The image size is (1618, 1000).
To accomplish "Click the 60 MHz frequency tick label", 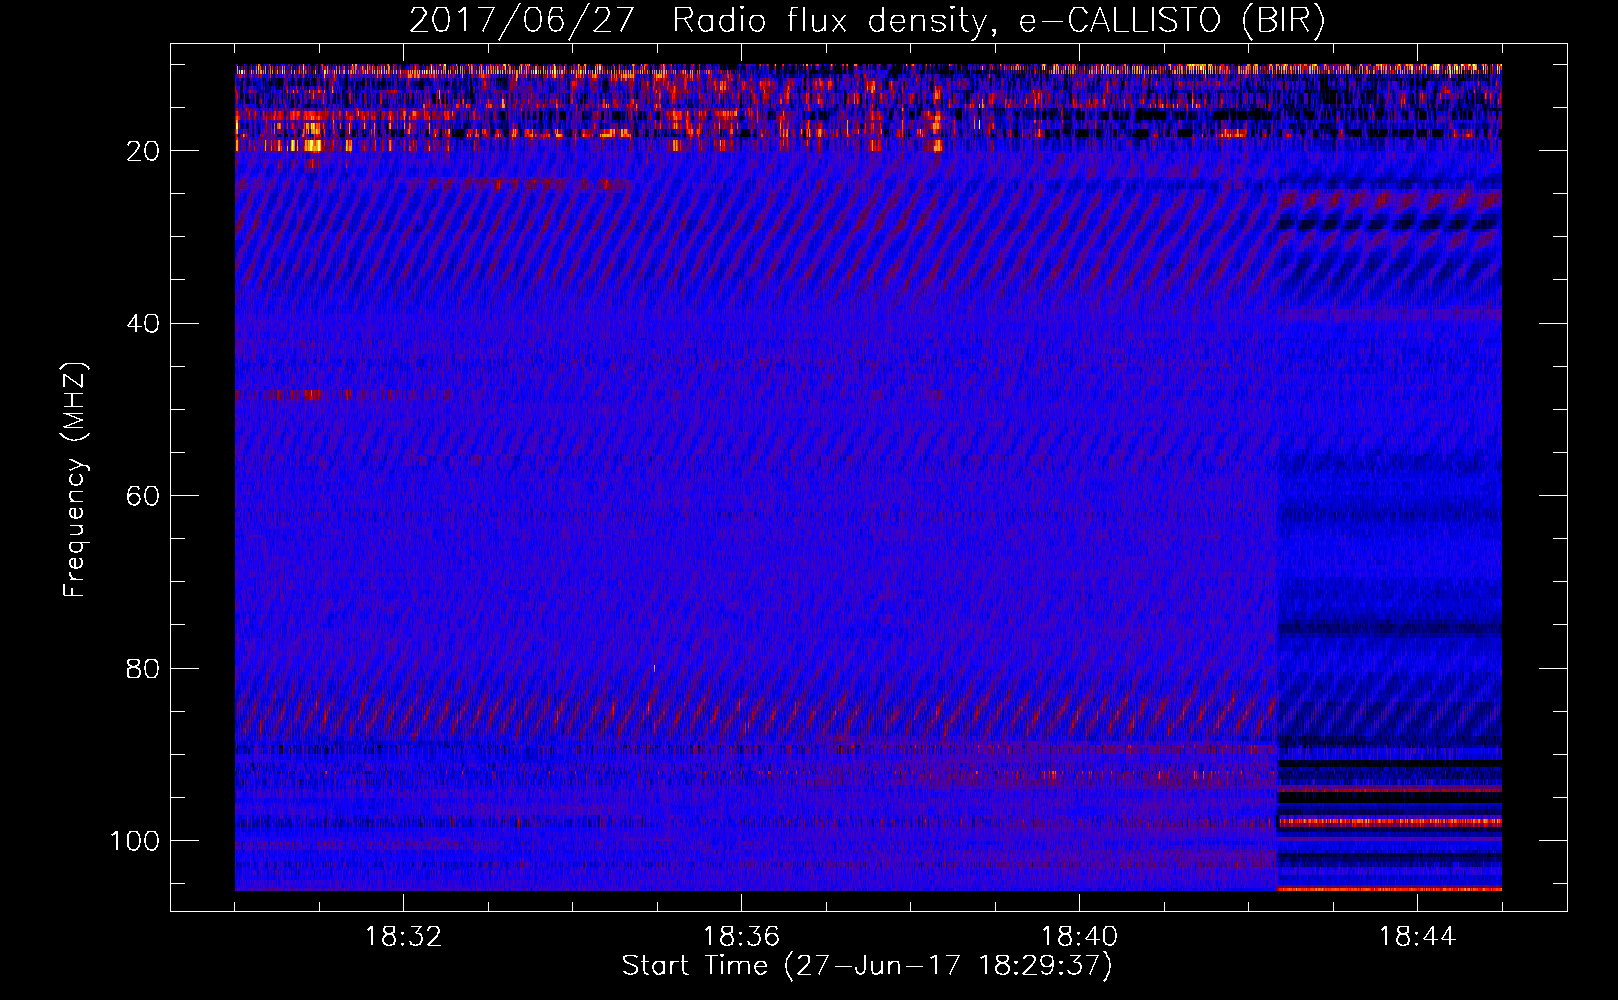I will click(x=144, y=496).
